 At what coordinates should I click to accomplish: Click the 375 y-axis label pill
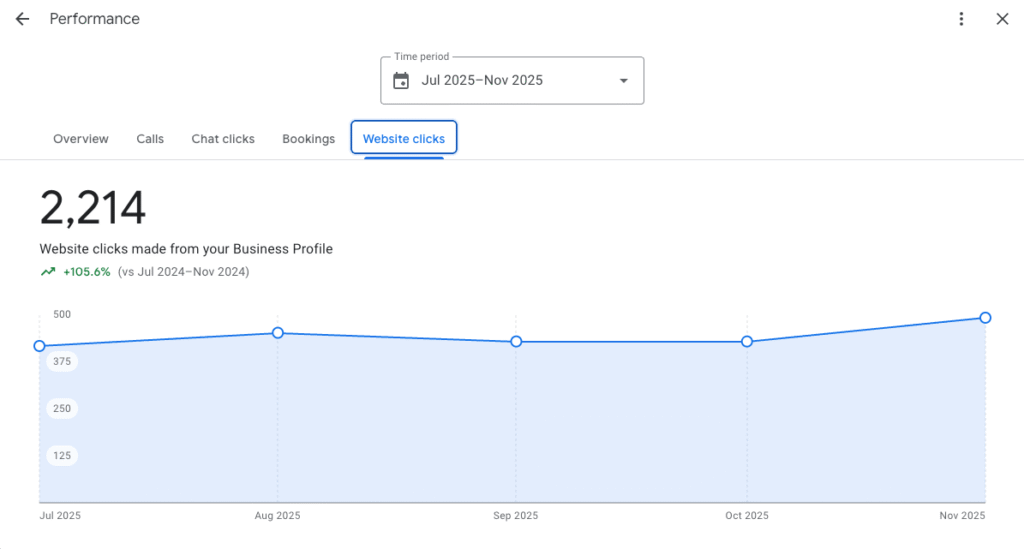62,361
